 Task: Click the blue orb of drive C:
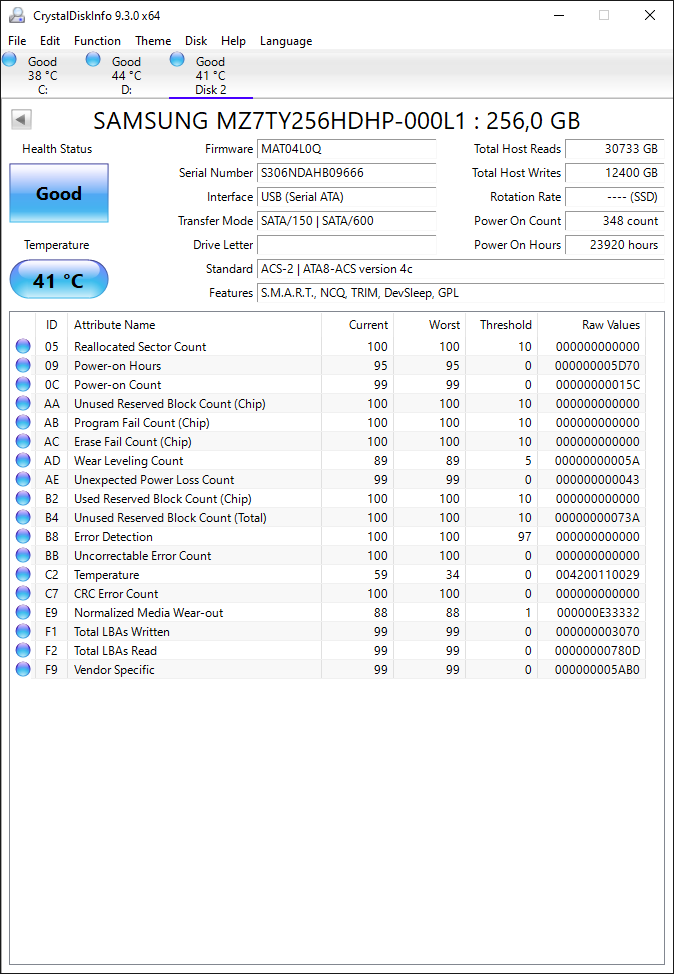click(9, 60)
